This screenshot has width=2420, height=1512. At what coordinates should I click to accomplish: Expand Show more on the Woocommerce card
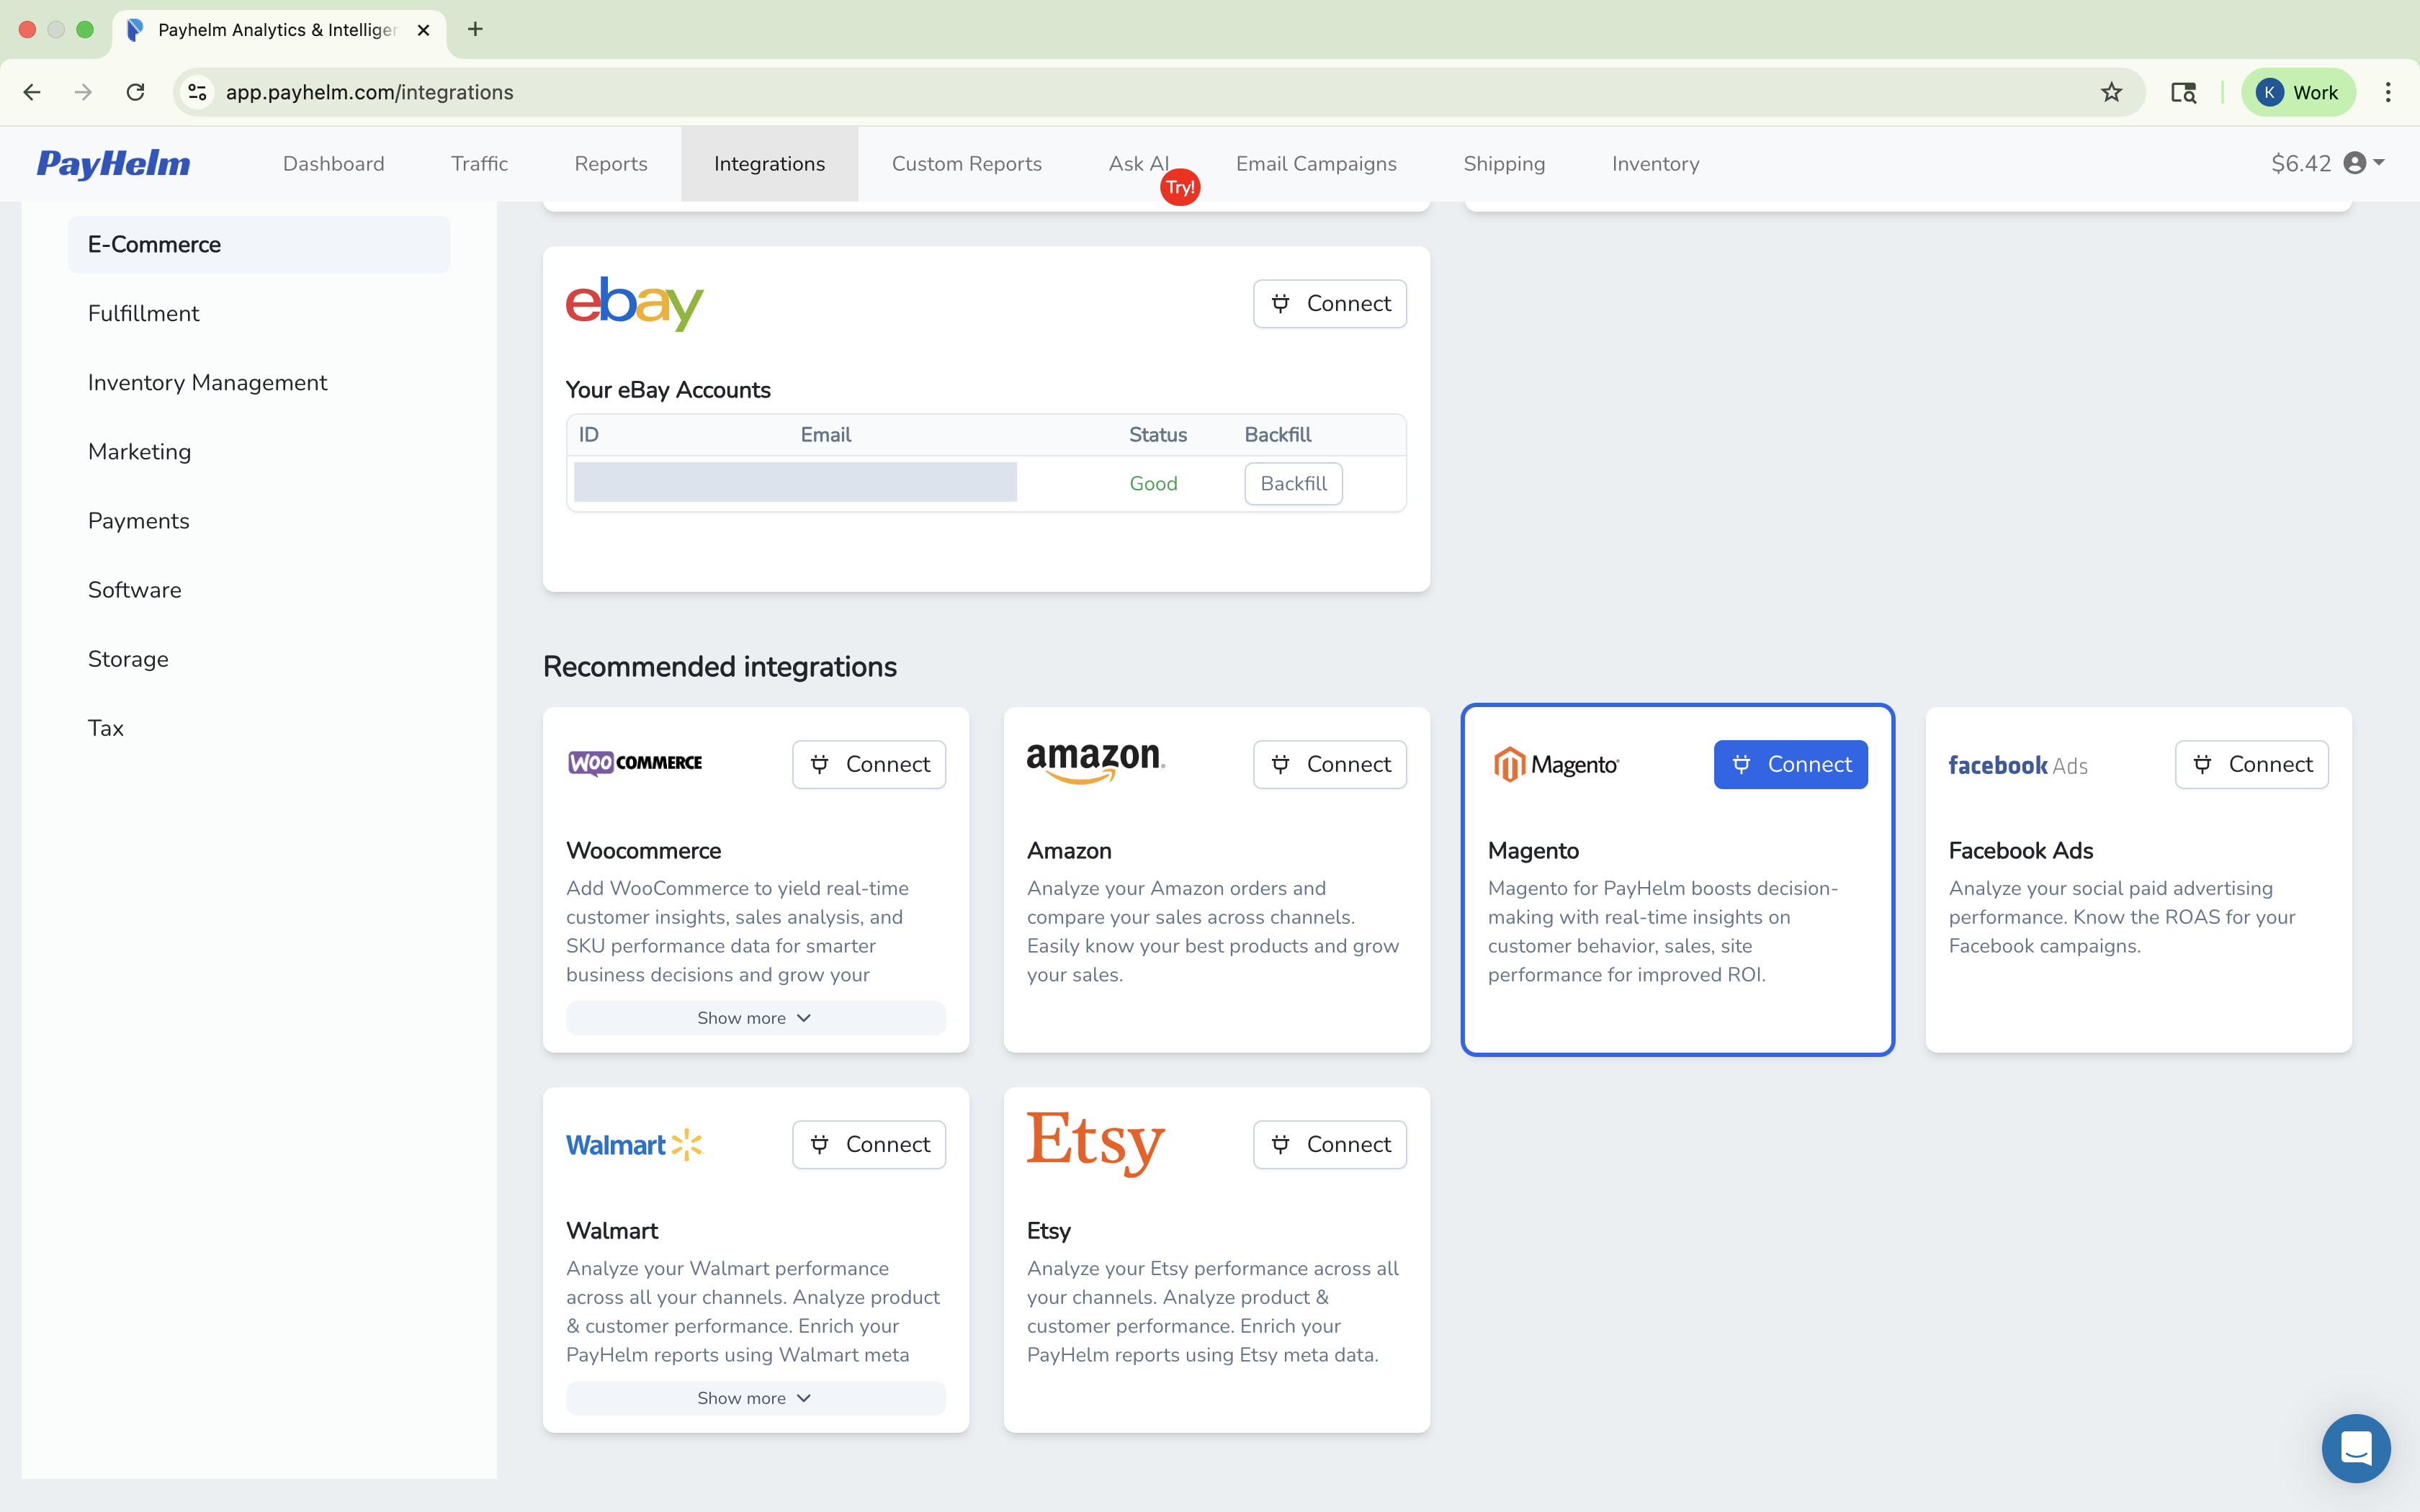coord(754,1017)
